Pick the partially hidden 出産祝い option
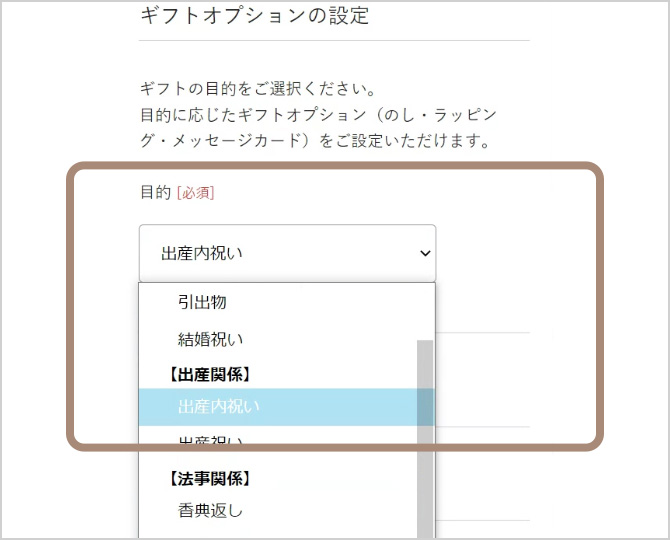Screen dimensions: 670x540 pyautogui.click(x=277, y=440)
